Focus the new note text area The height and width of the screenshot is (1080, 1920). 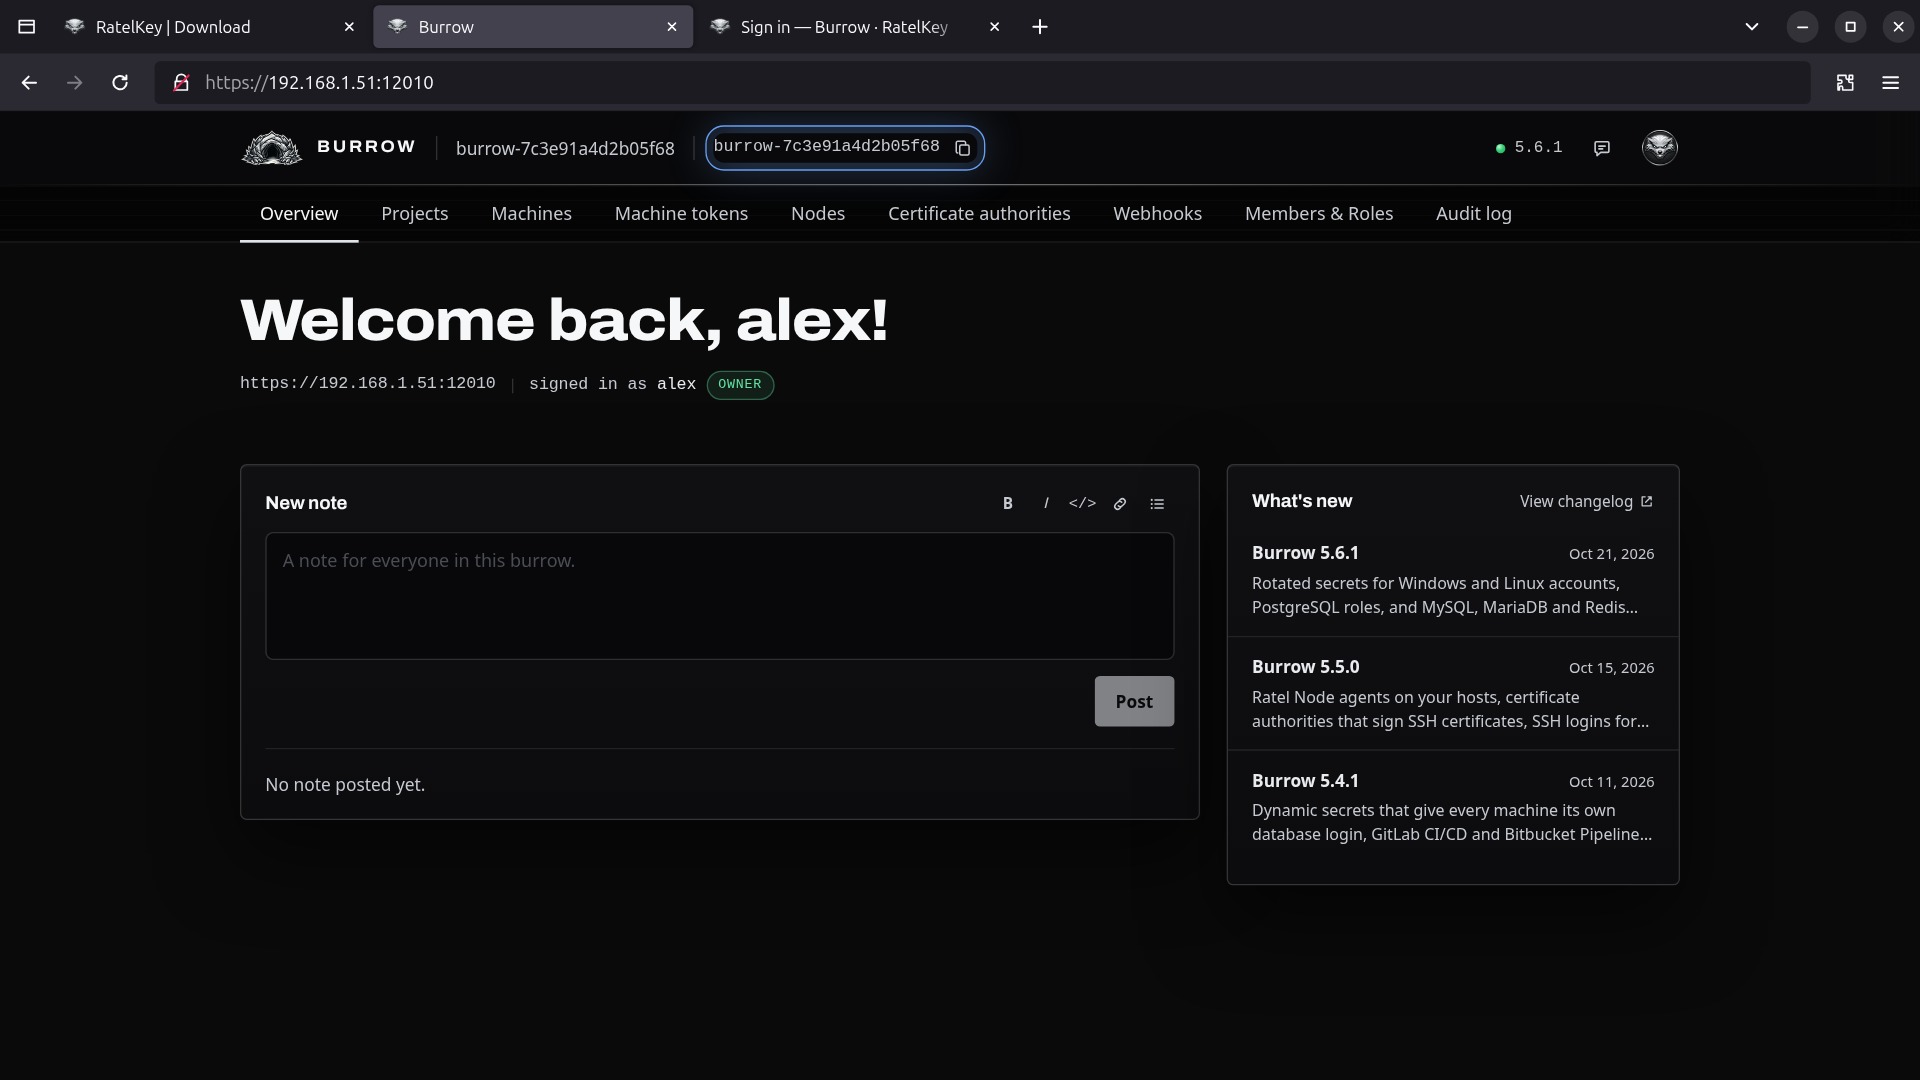point(719,596)
